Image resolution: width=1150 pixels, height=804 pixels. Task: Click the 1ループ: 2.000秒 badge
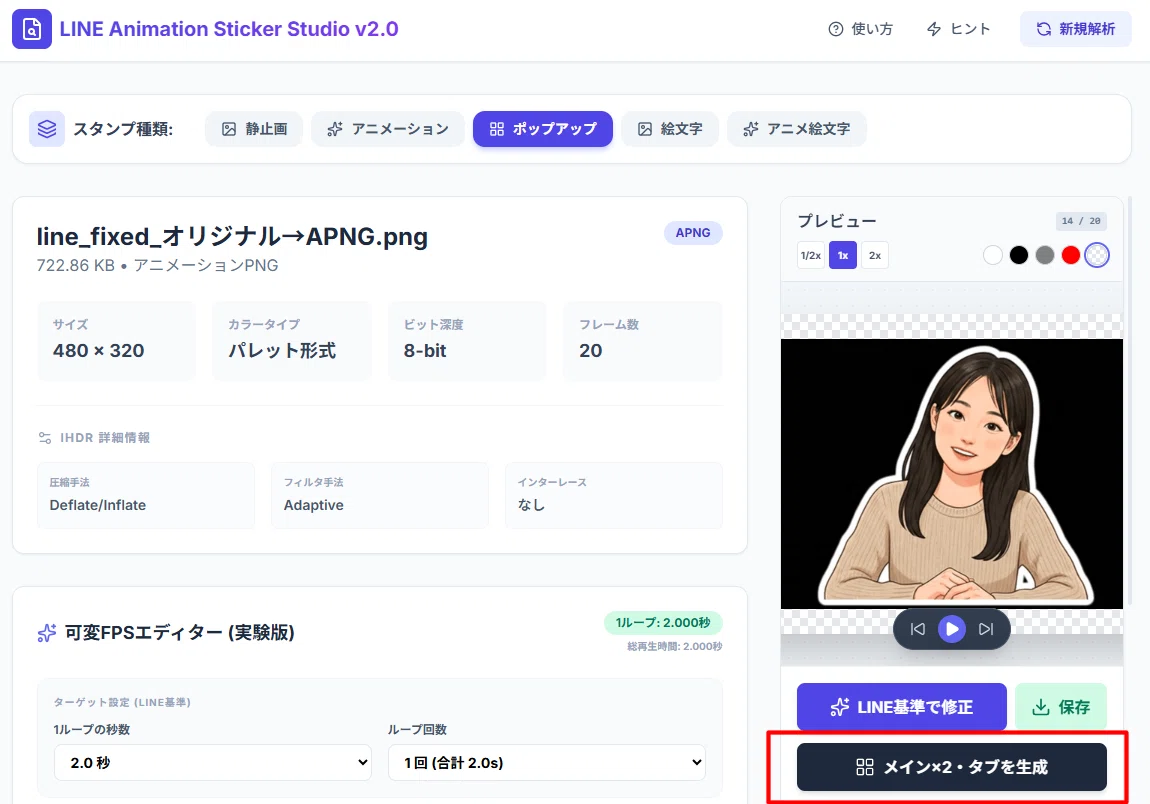(x=663, y=623)
